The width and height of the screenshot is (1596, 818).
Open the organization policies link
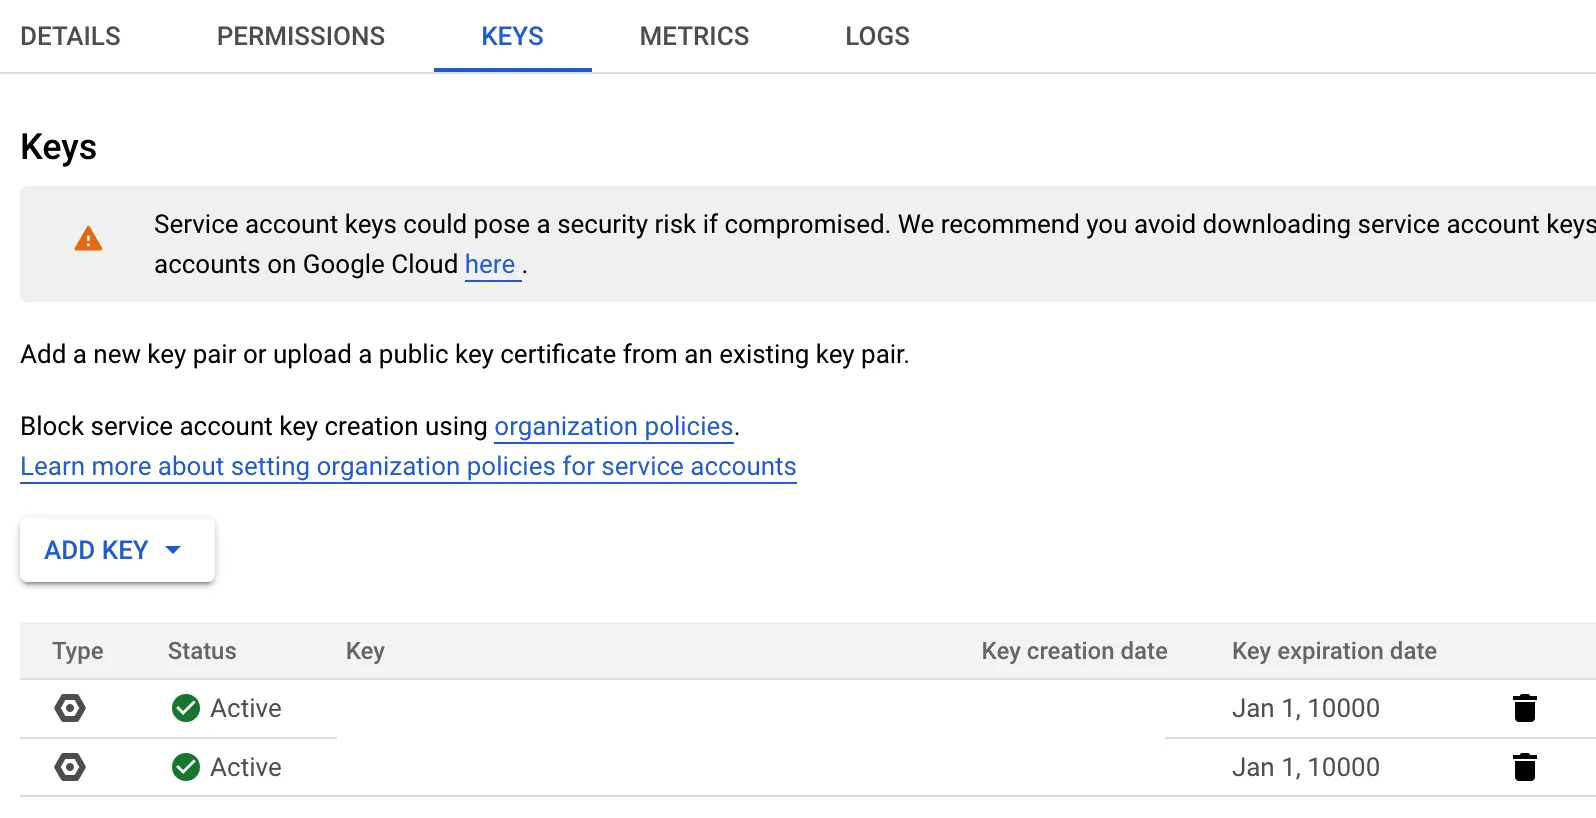pyautogui.click(x=614, y=427)
